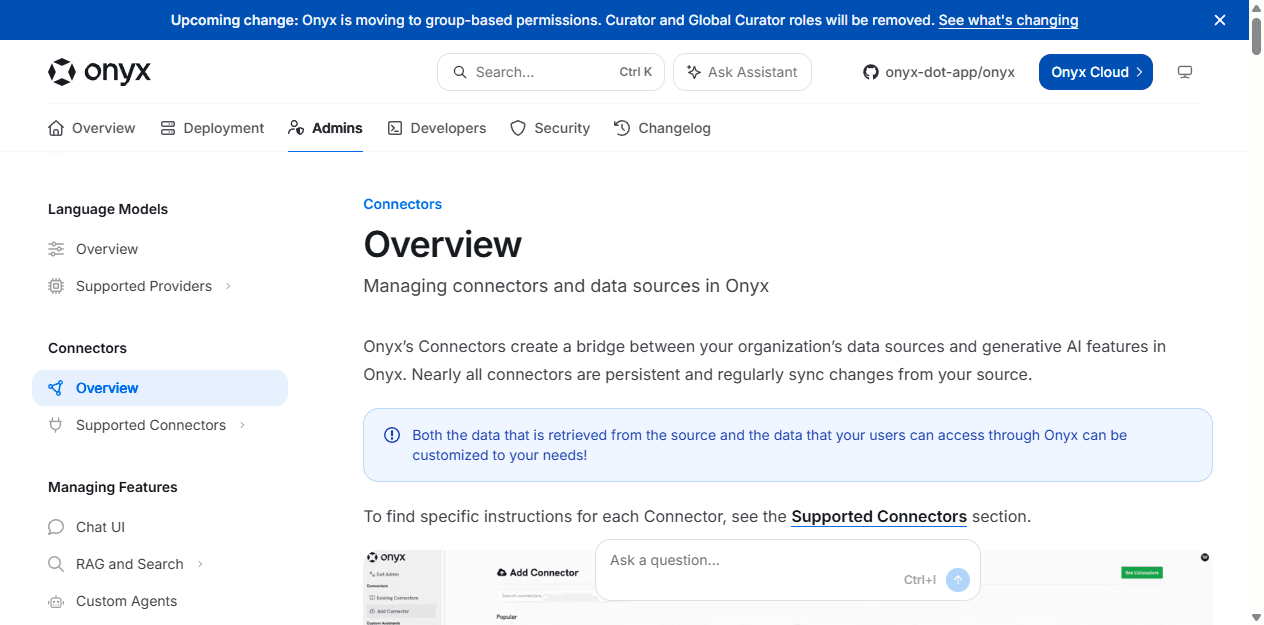Open the Onyx Cloud button
The width and height of the screenshot is (1264, 625).
click(1096, 72)
